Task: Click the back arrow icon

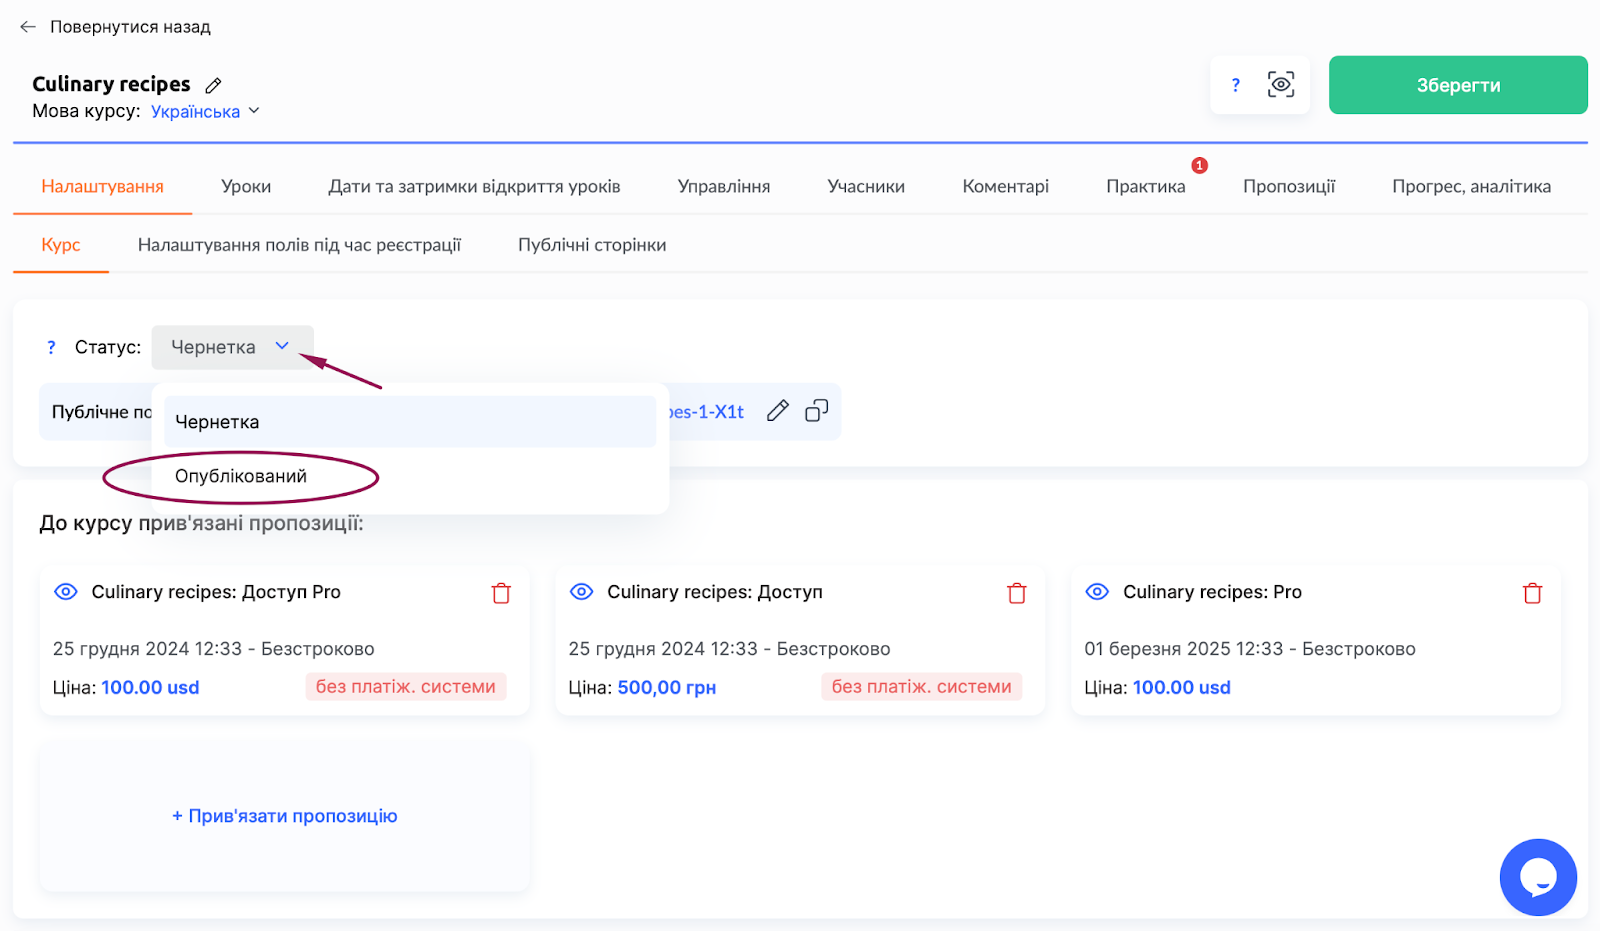Action: point(28,27)
